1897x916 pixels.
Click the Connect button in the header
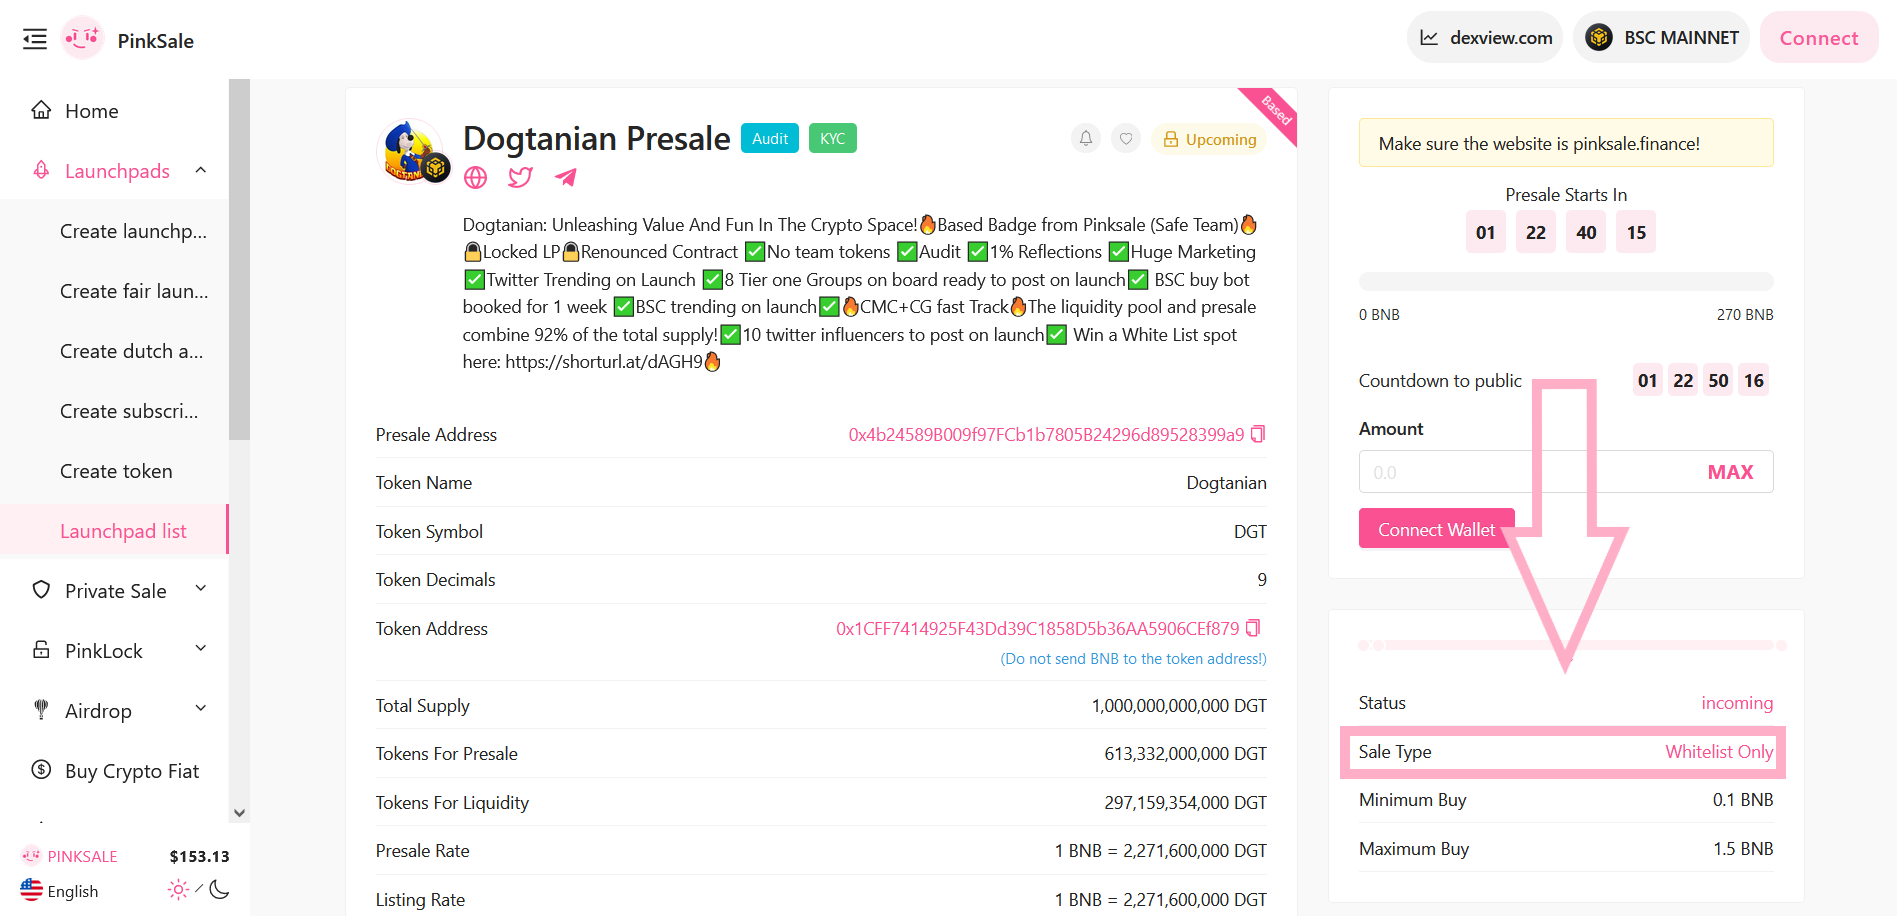[1819, 38]
